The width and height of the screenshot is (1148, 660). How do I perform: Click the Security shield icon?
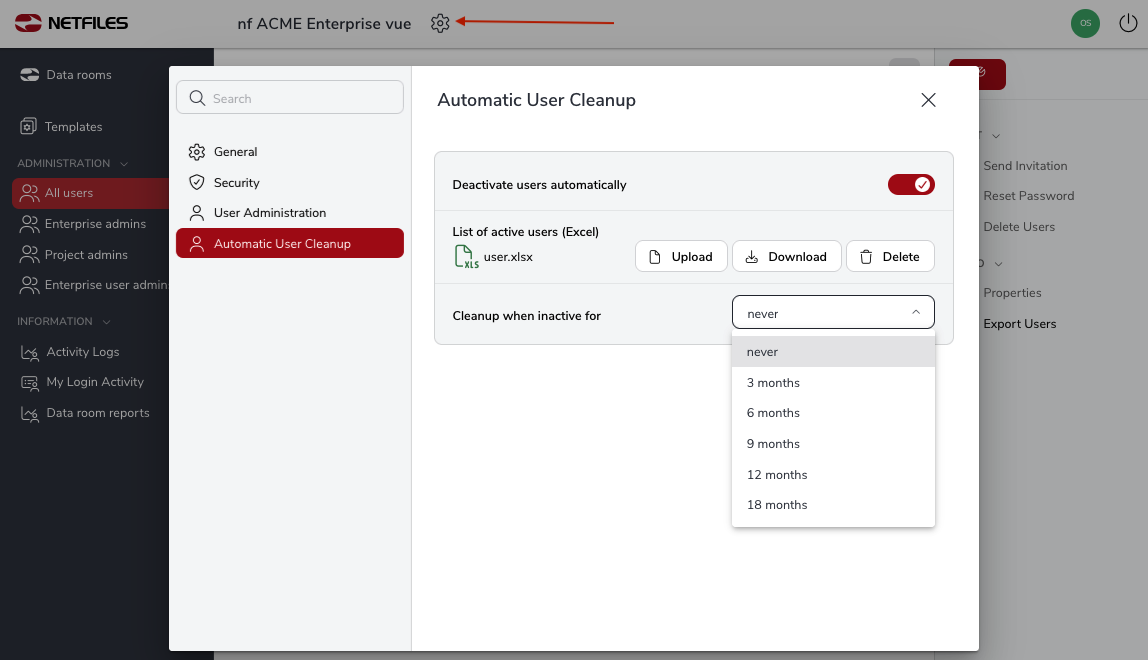coord(197,183)
